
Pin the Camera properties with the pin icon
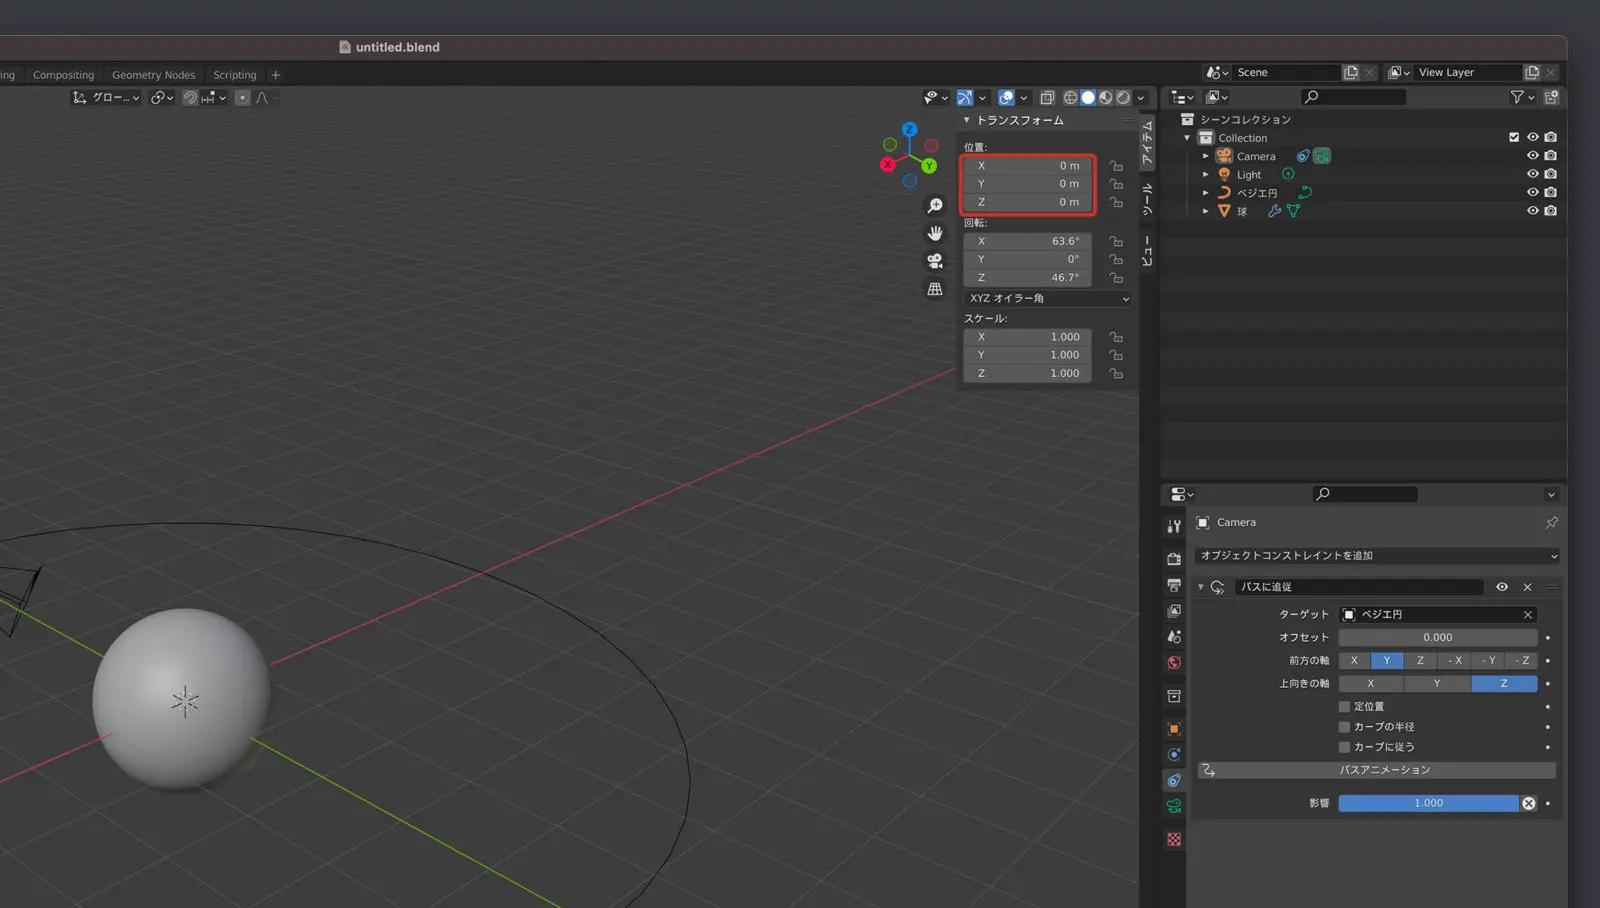[x=1551, y=523]
